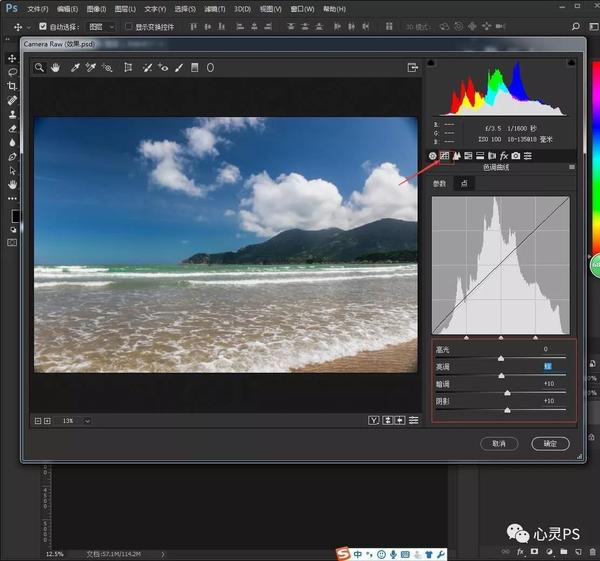Open the Detail panel icon
This screenshot has width=600, height=561.
457,156
